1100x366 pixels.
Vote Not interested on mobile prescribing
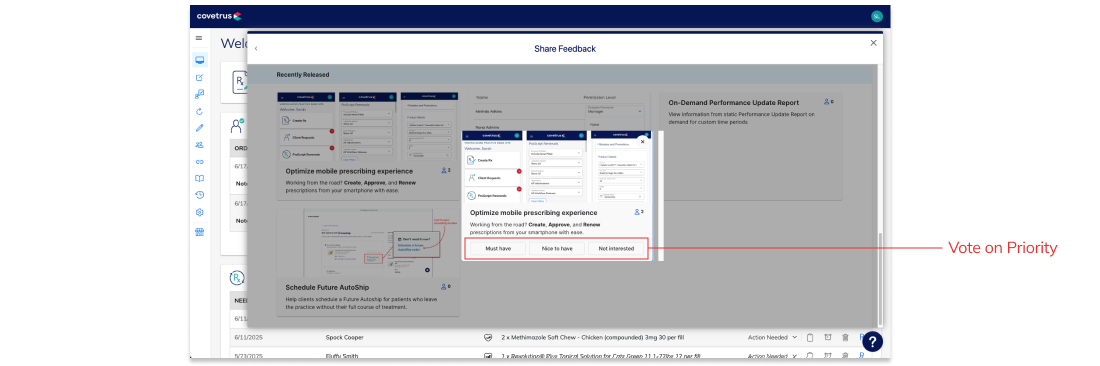click(x=616, y=248)
